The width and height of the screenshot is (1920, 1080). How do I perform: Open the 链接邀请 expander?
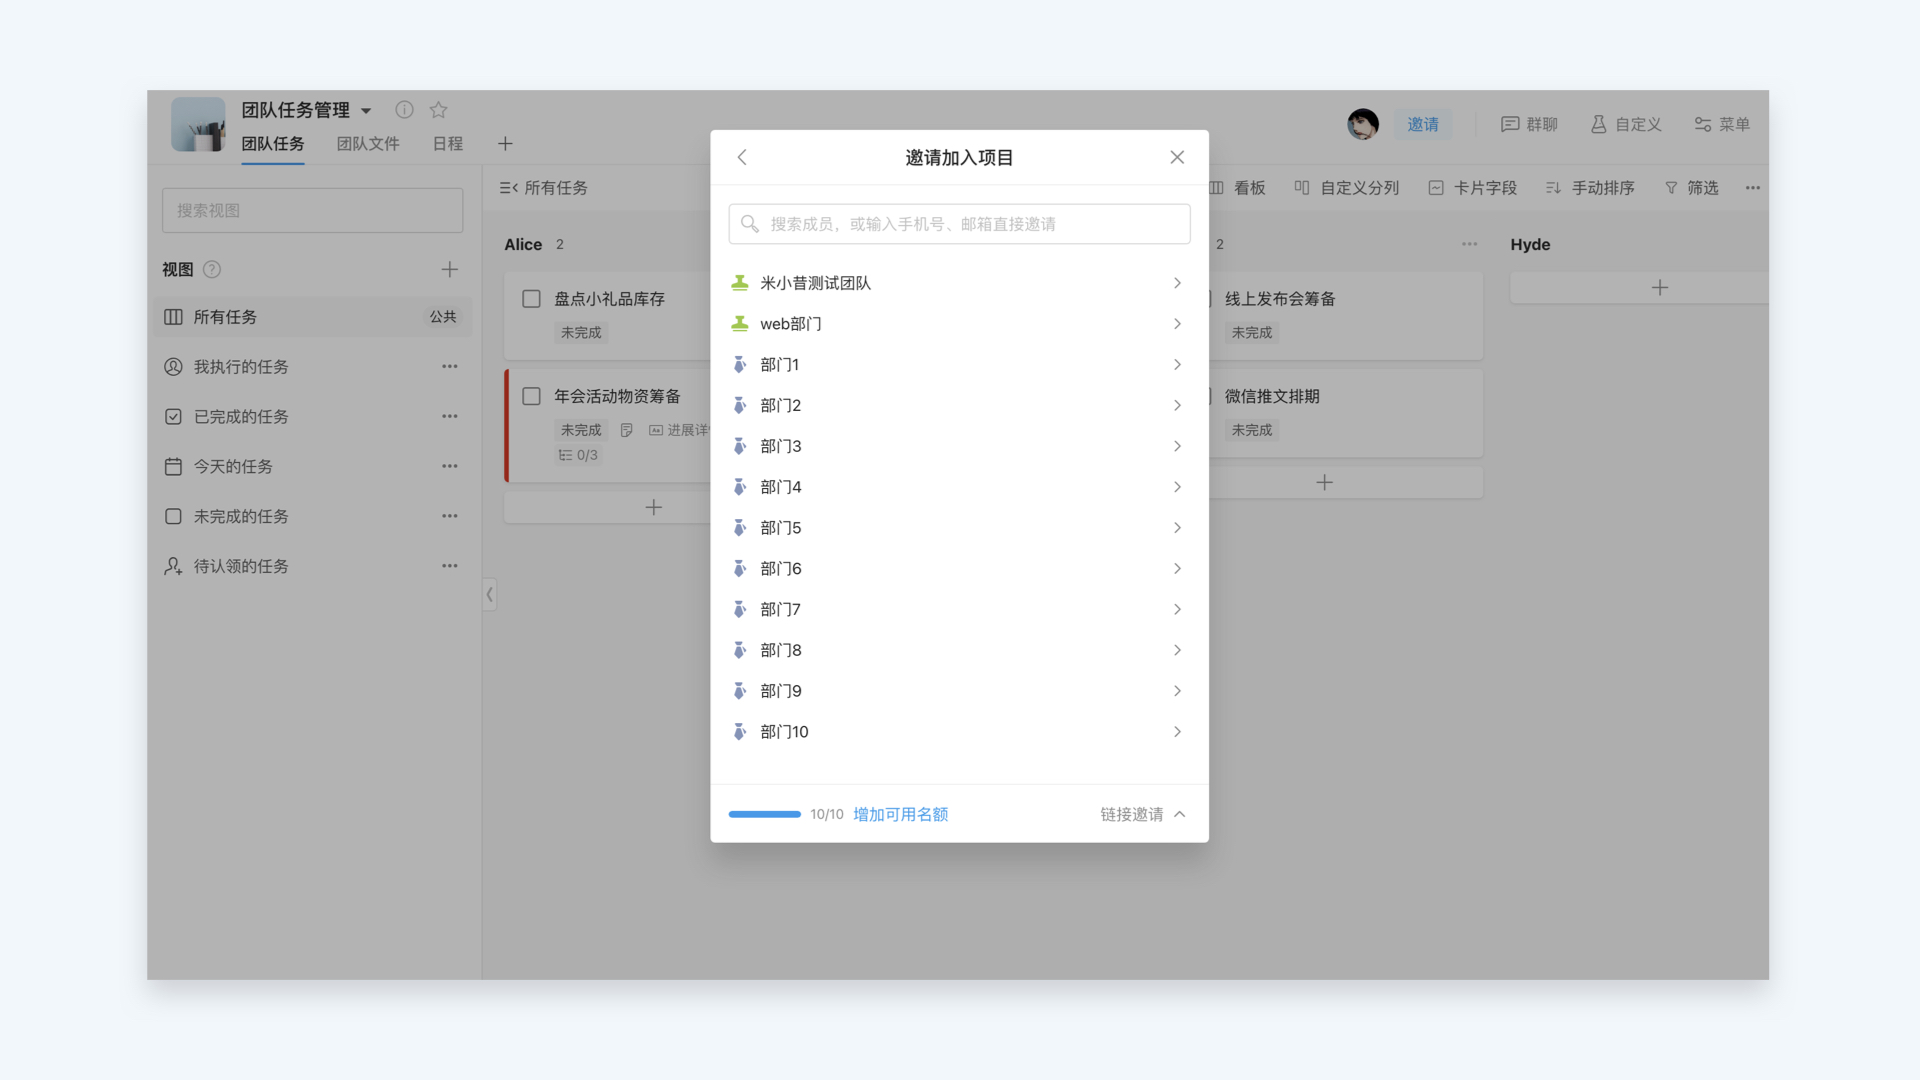(1143, 814)
